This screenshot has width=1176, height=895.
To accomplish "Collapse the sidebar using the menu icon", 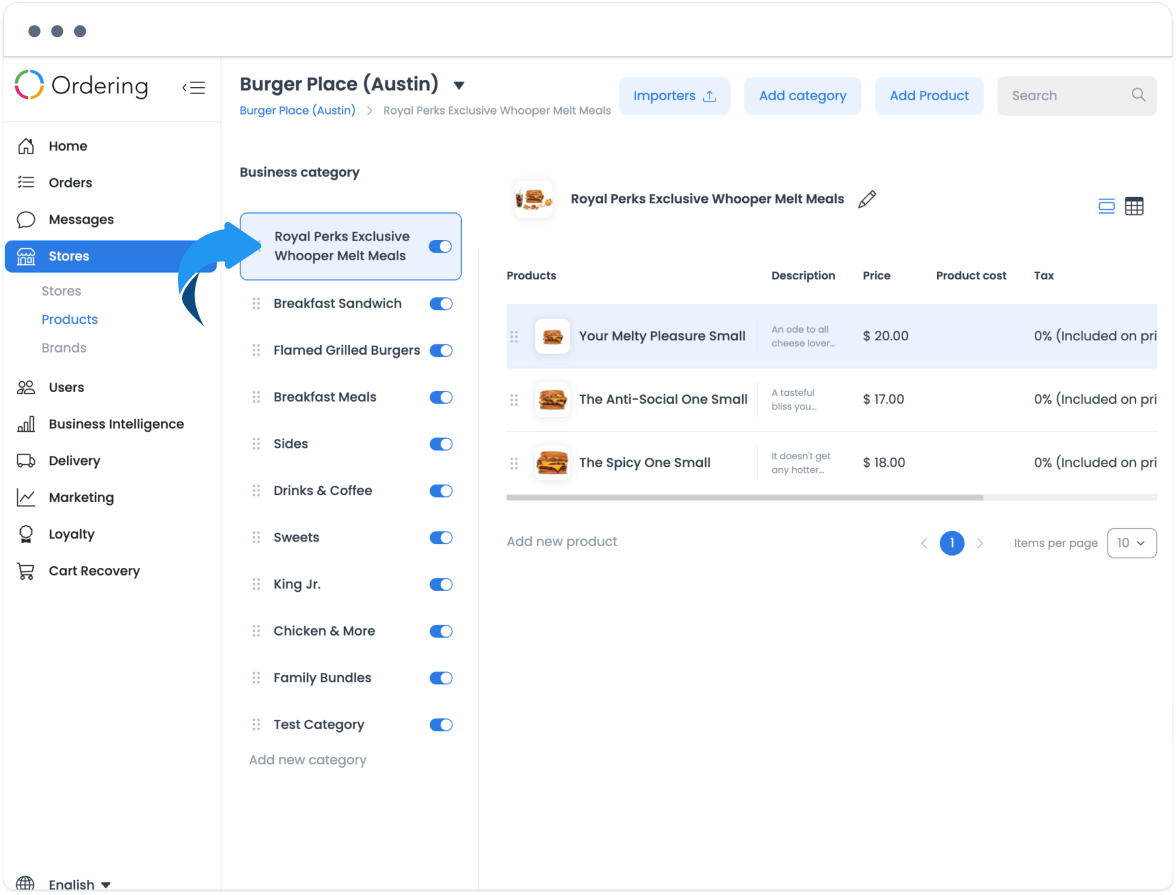I will pyautogui.click(x=194, y=88).
